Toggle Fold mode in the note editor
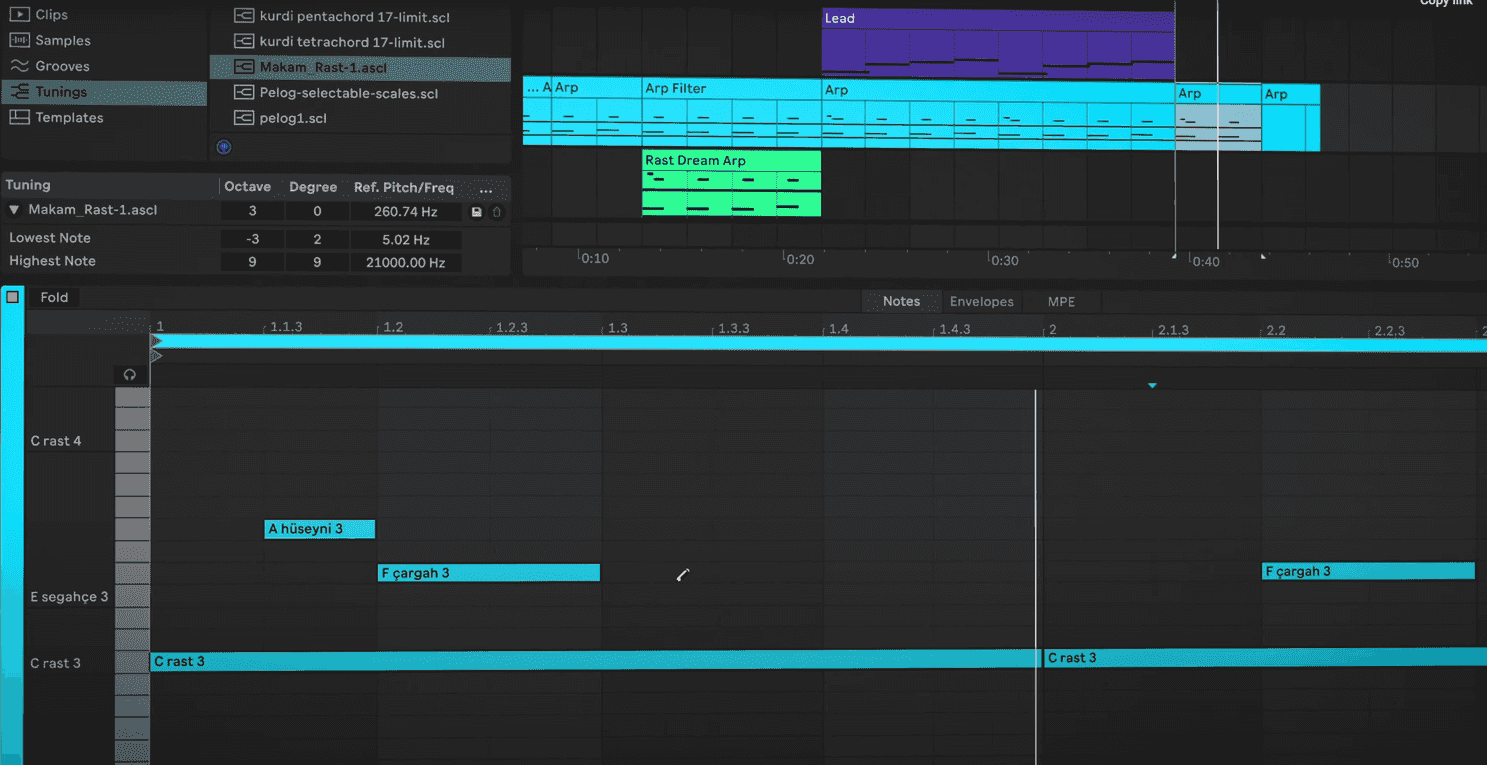 coord(54,297)
